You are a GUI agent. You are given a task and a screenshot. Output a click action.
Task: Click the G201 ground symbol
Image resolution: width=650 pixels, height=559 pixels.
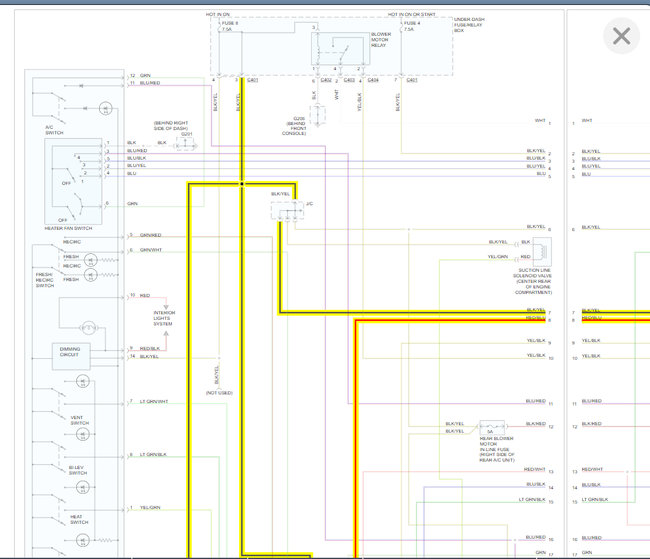click(x=186, y=145)
